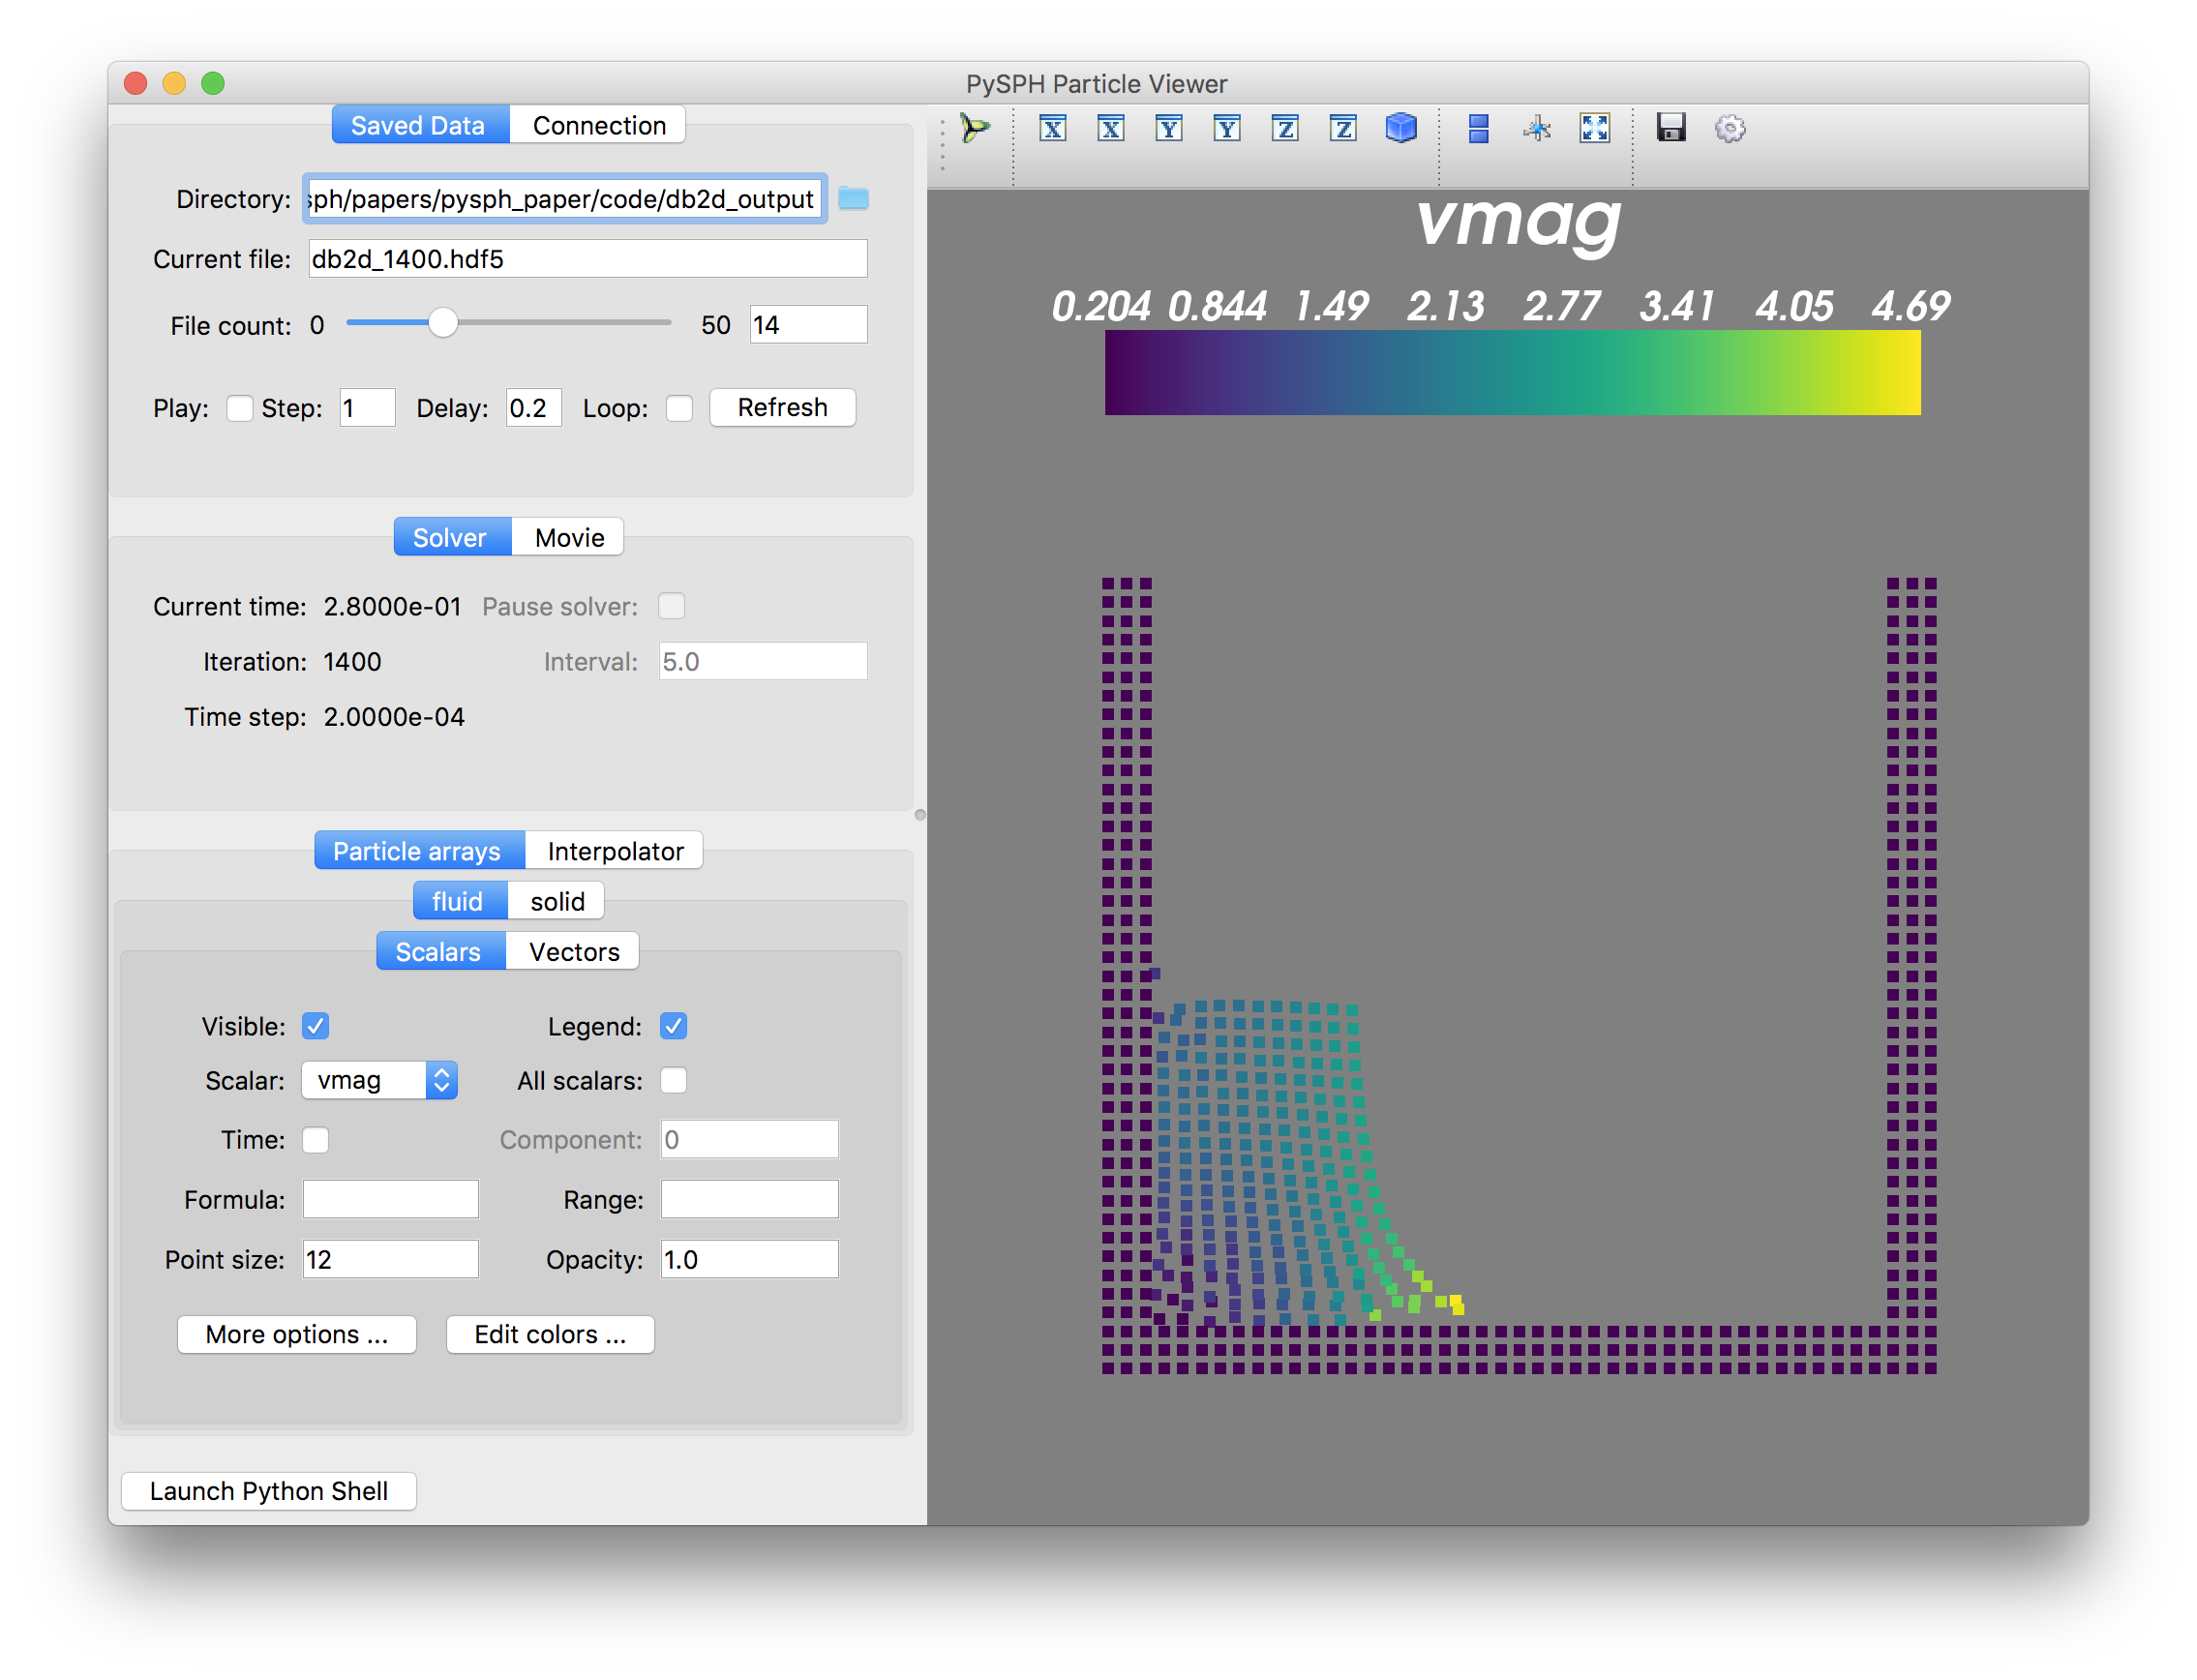Switch to the Connection tab
Screen dimensions: 2197x1680
(x=598, y=125)
